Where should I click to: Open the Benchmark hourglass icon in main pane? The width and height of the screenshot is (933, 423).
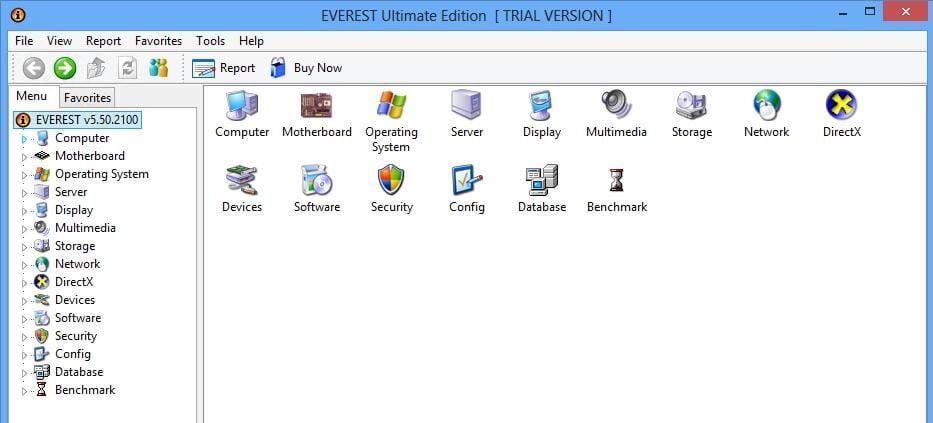(x=616, y=180)
